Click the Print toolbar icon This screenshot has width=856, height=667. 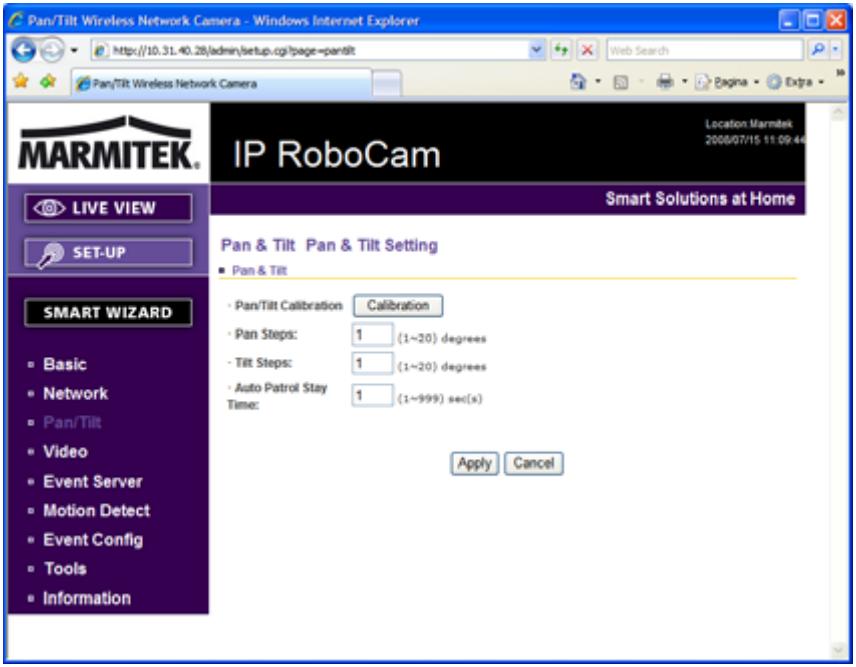pos(664,82)
